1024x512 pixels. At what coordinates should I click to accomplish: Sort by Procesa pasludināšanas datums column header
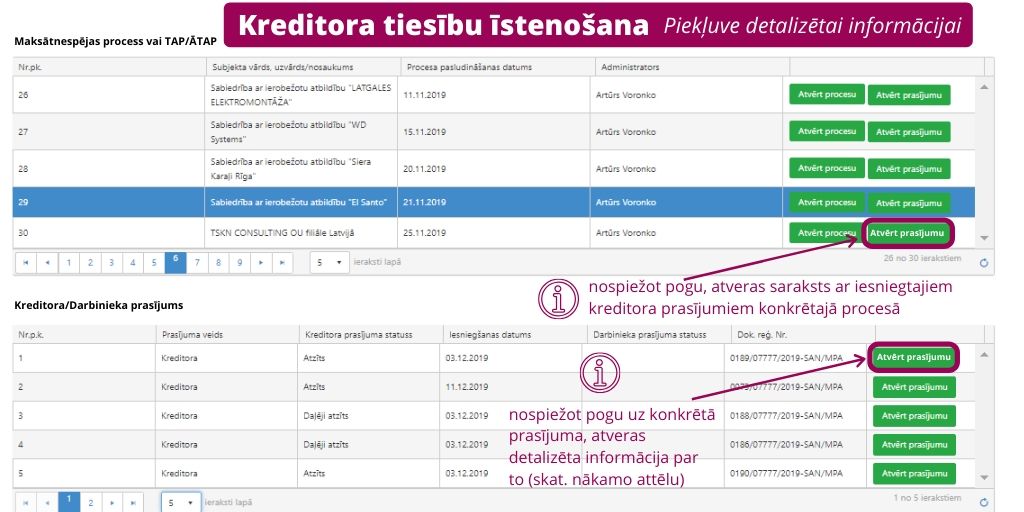point(470,67)
